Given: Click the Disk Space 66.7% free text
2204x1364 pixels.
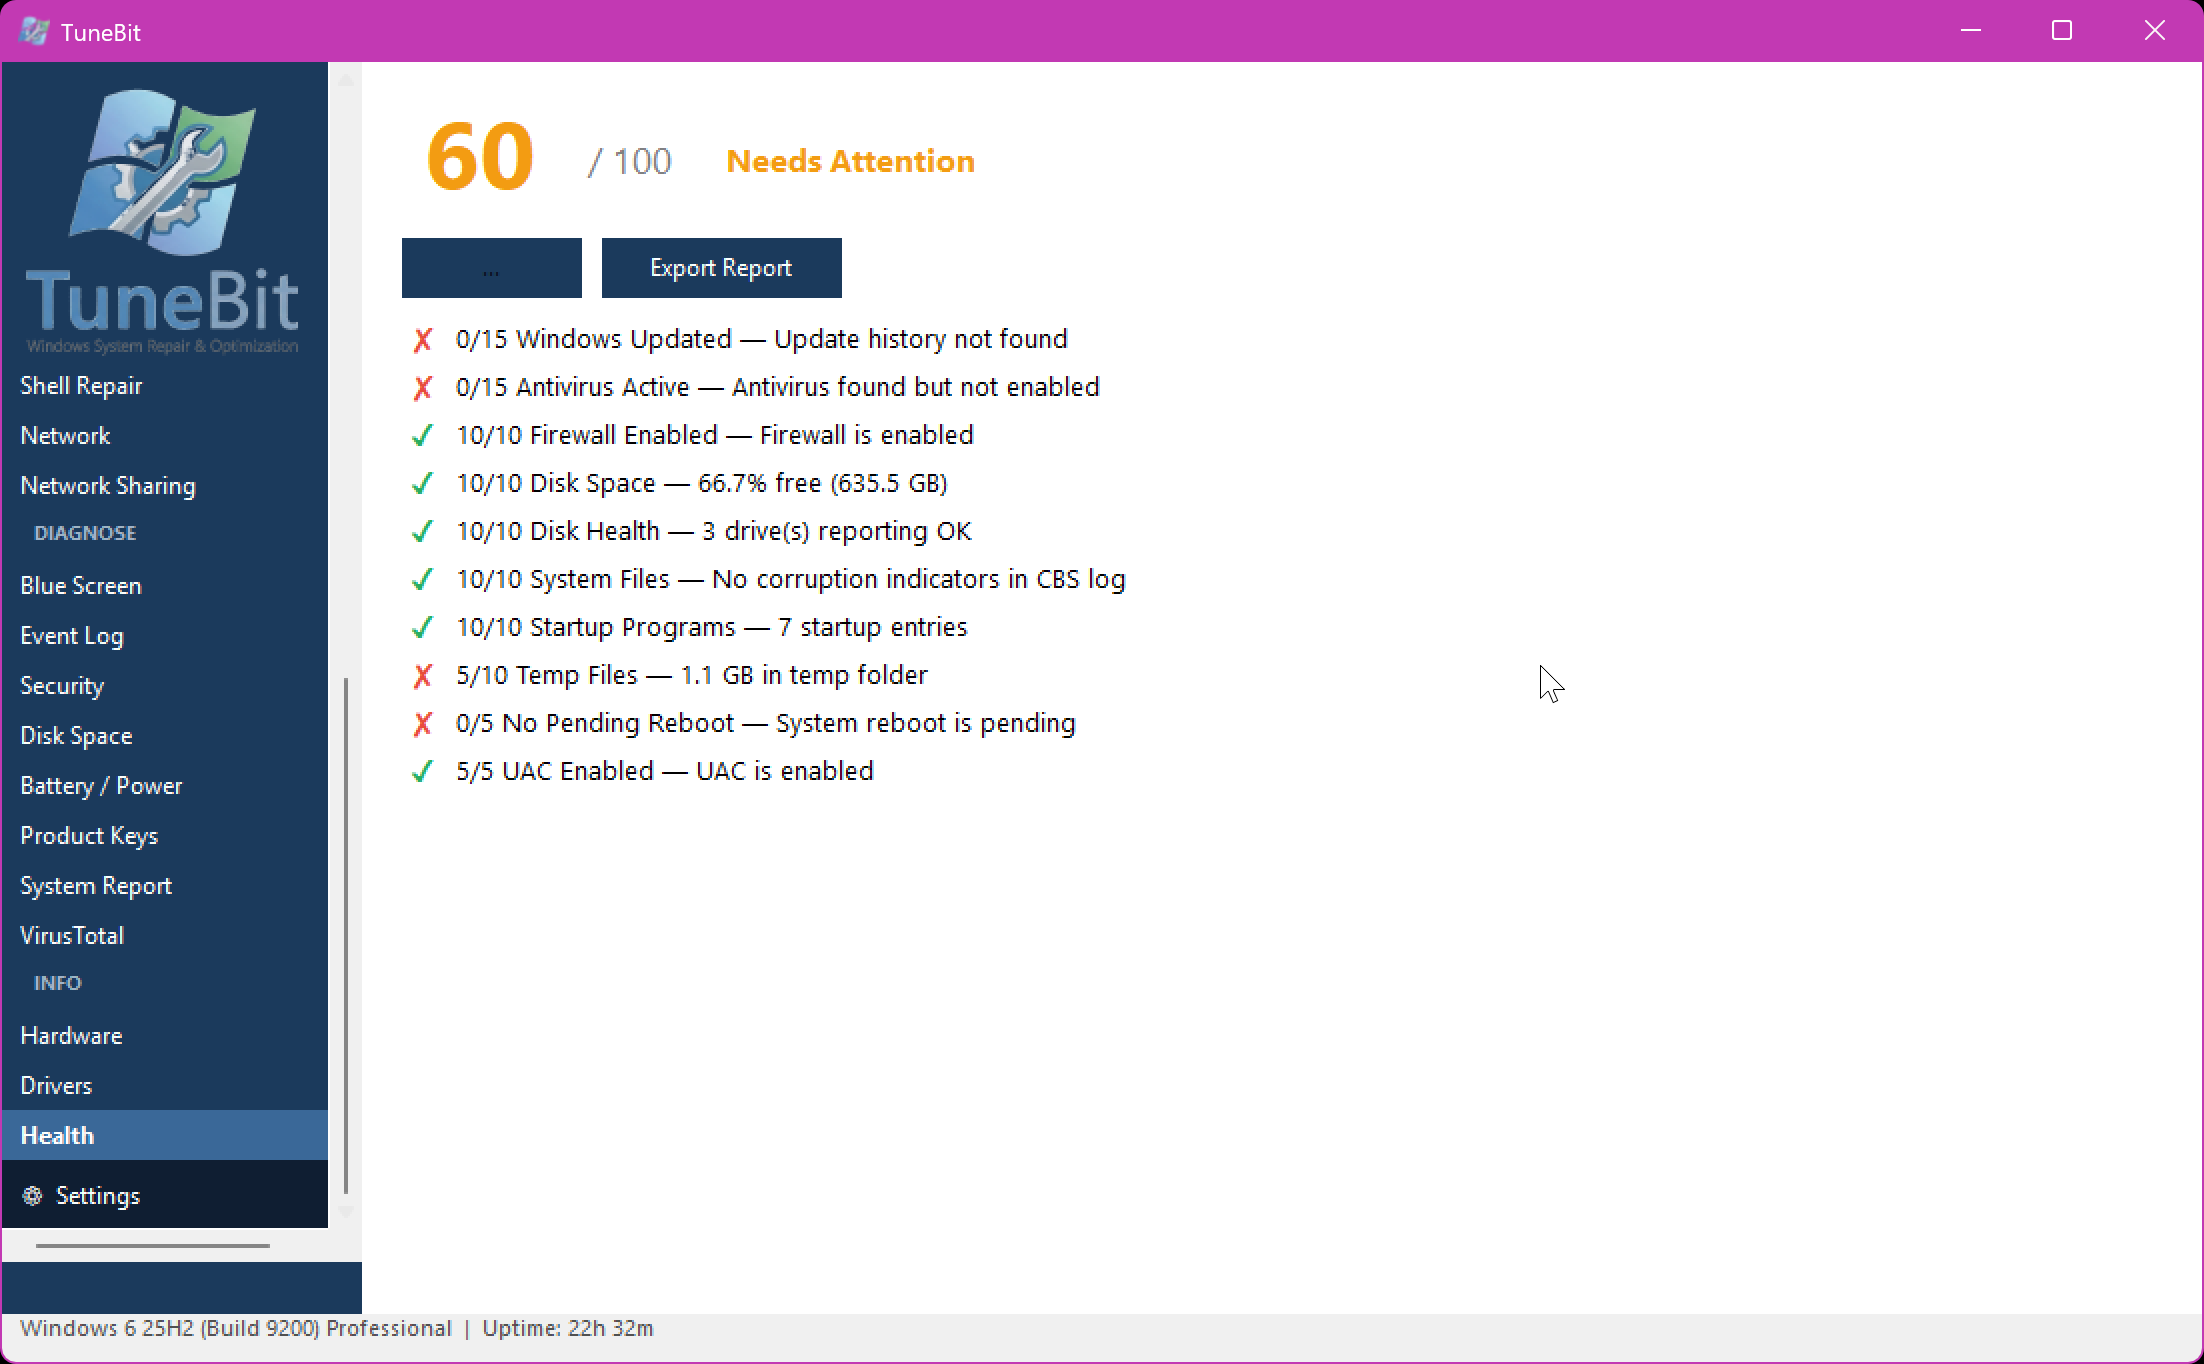Looking at the screenshot, I should point(702,483).
